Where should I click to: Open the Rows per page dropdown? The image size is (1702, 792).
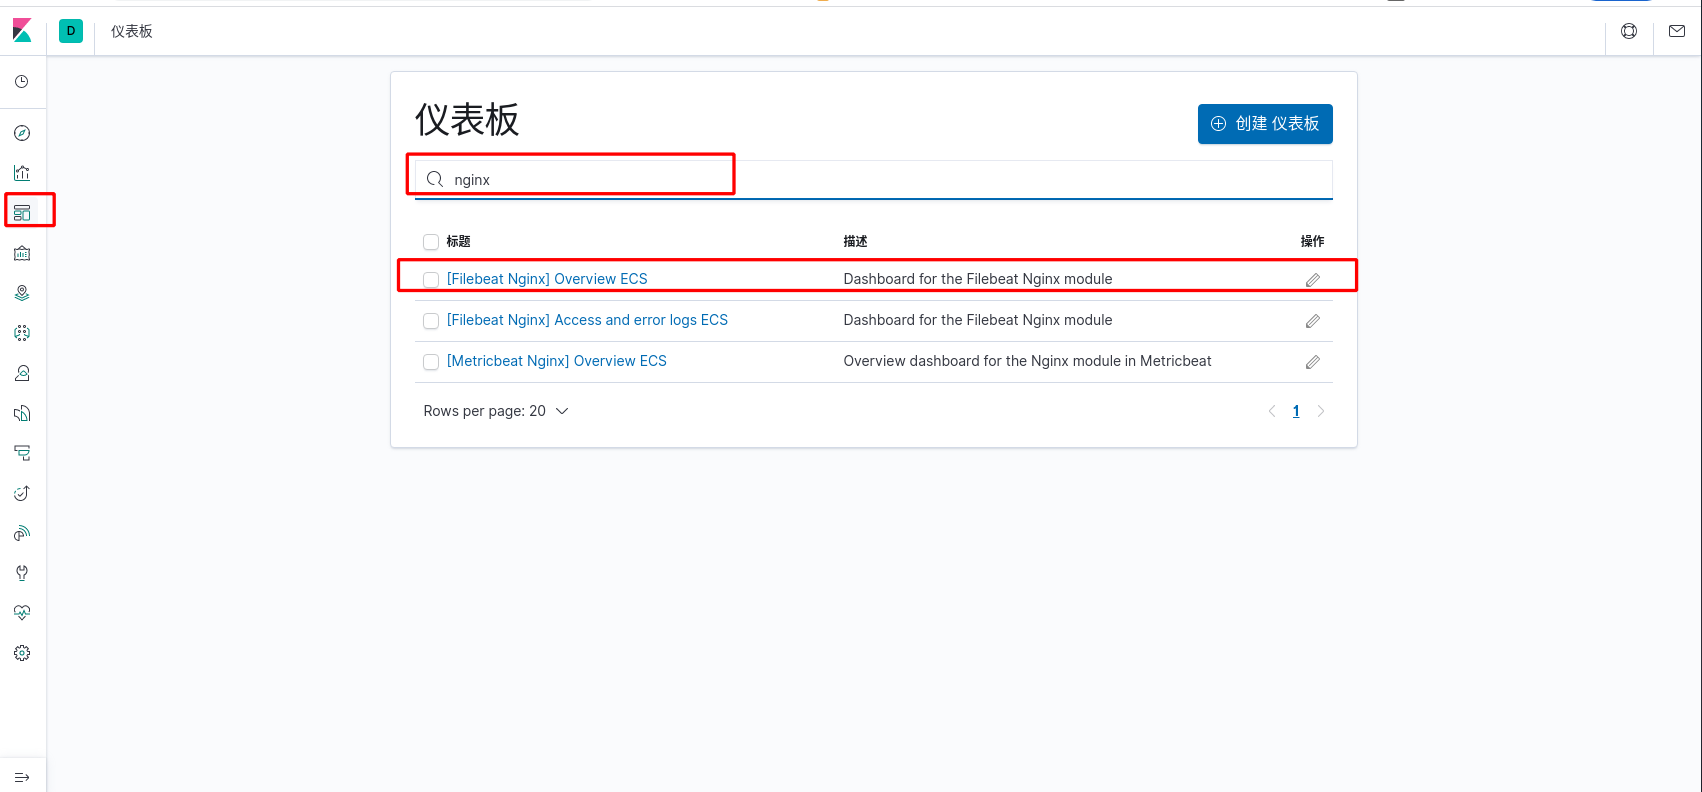(x=496, y=411)
